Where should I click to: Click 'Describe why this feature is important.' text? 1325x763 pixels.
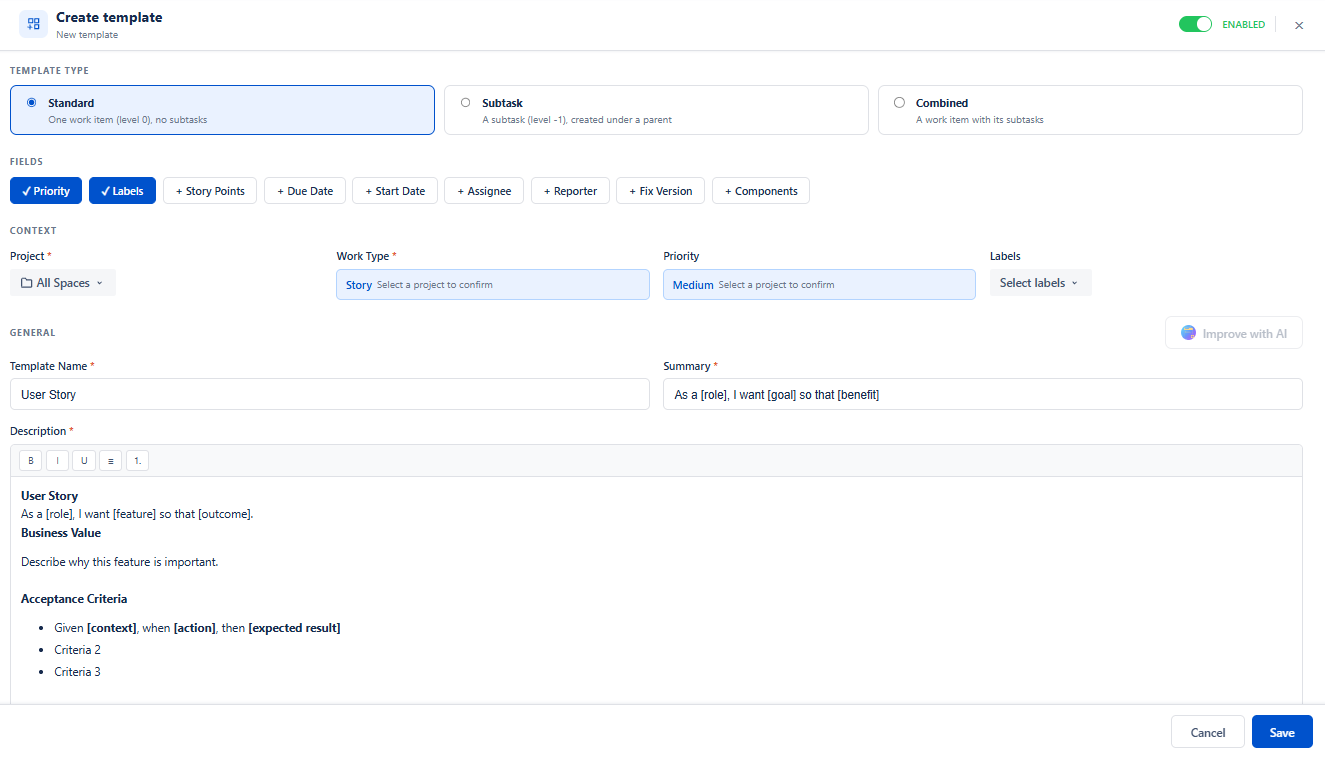pyautogui.click(x=120, y=562)
